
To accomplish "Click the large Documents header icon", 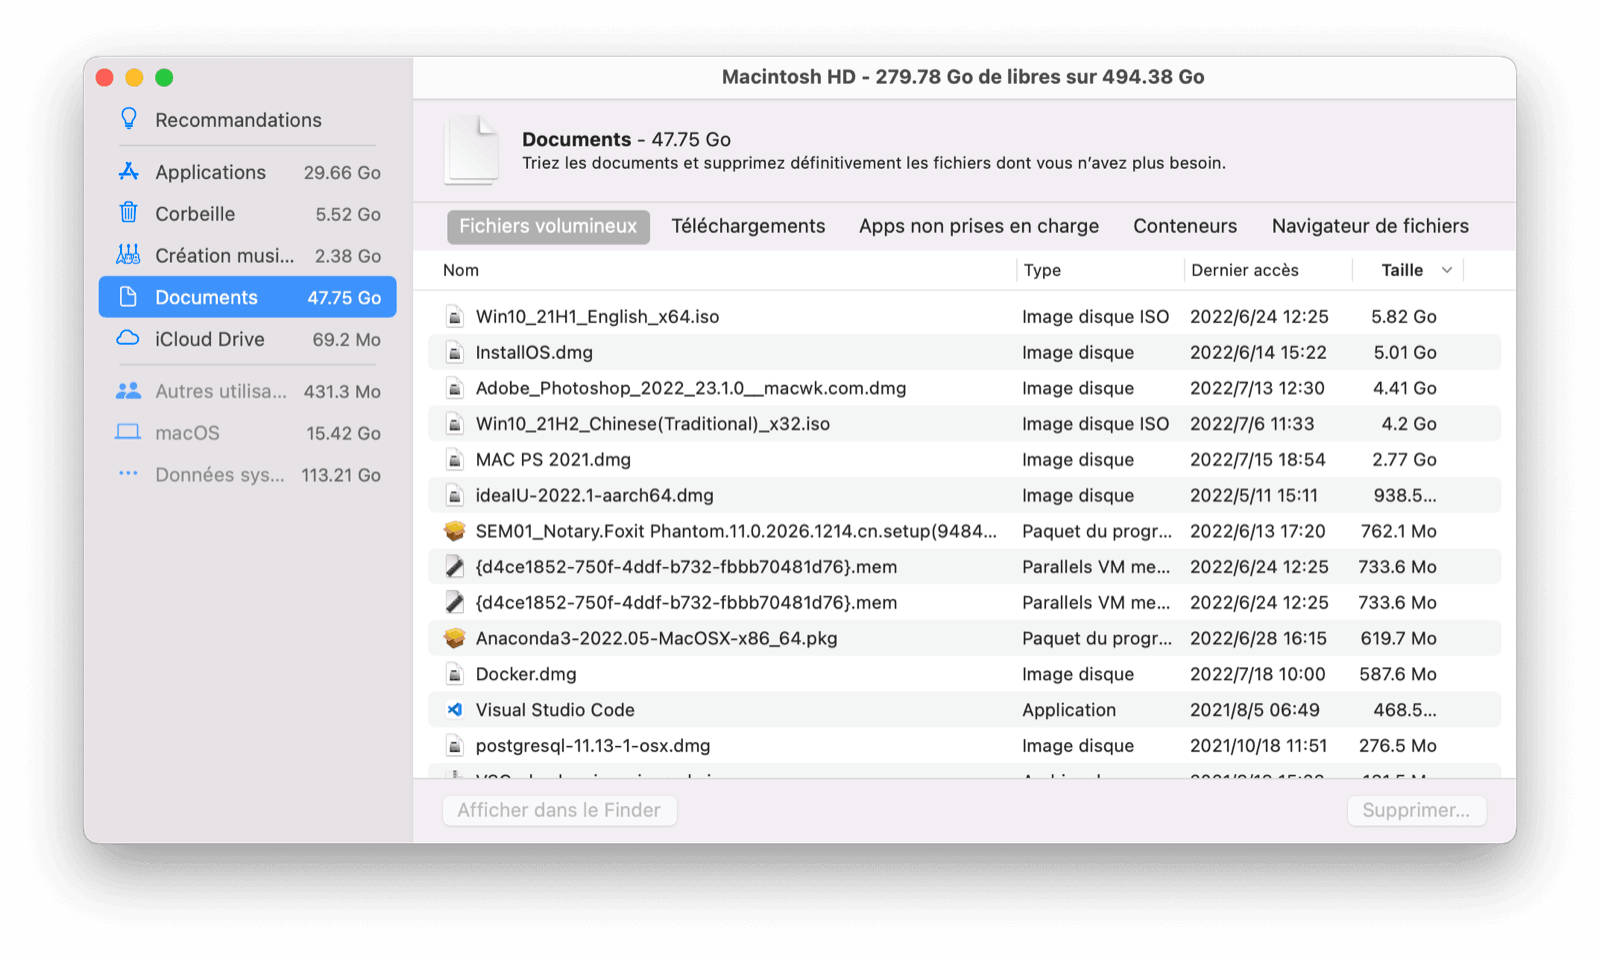I will coord(472,151).
